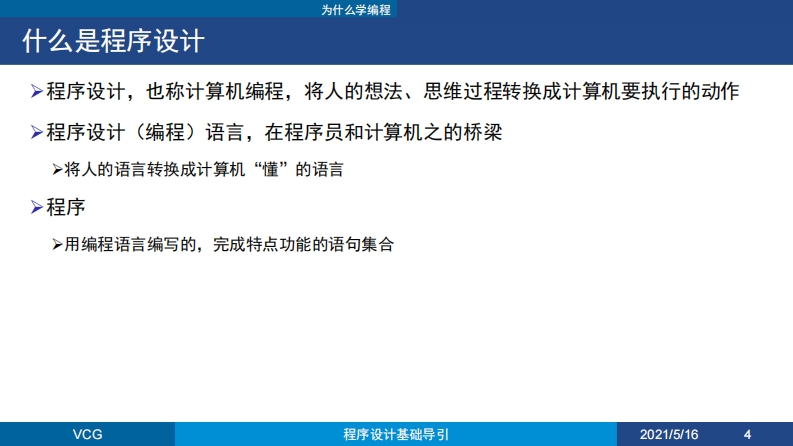Click the arrow bullet before '程序设计,也称计算机编程'

[37, 92]
